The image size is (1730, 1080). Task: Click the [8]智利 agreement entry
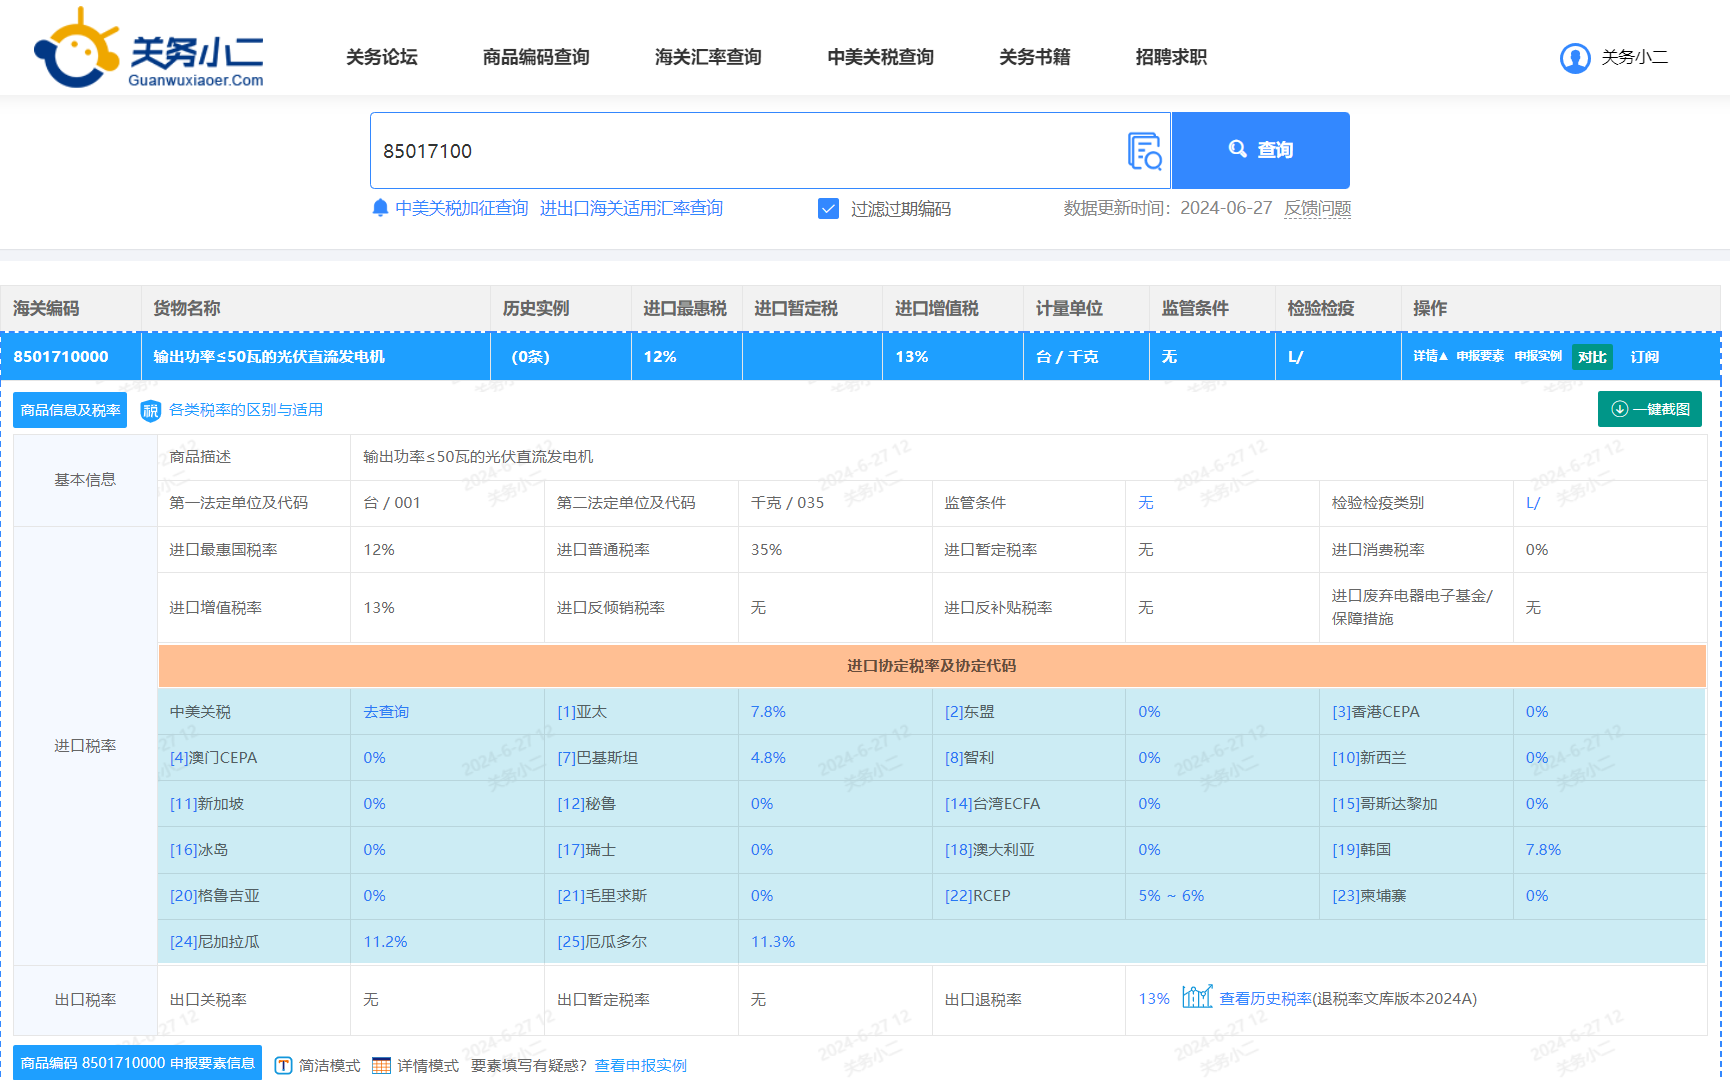tap(969, 758)
